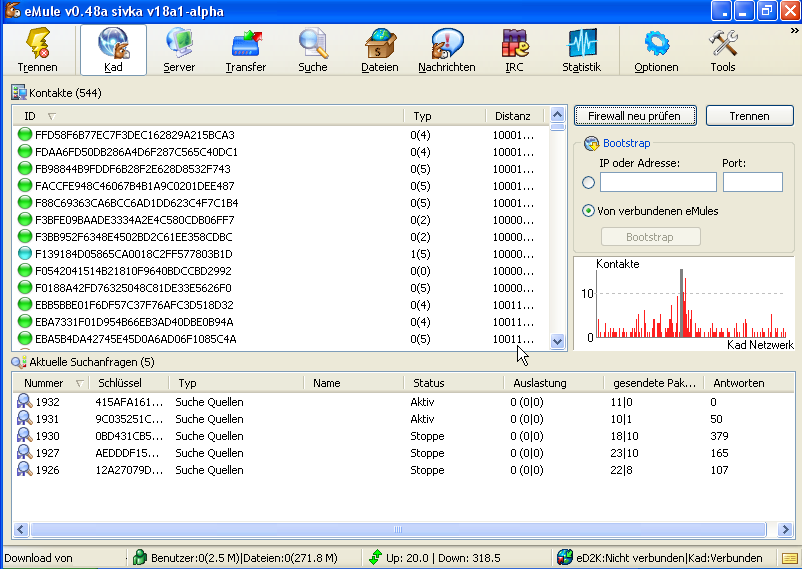802x569 pixels.
Task: Sort searches by Name column
Action: (353, 383)
